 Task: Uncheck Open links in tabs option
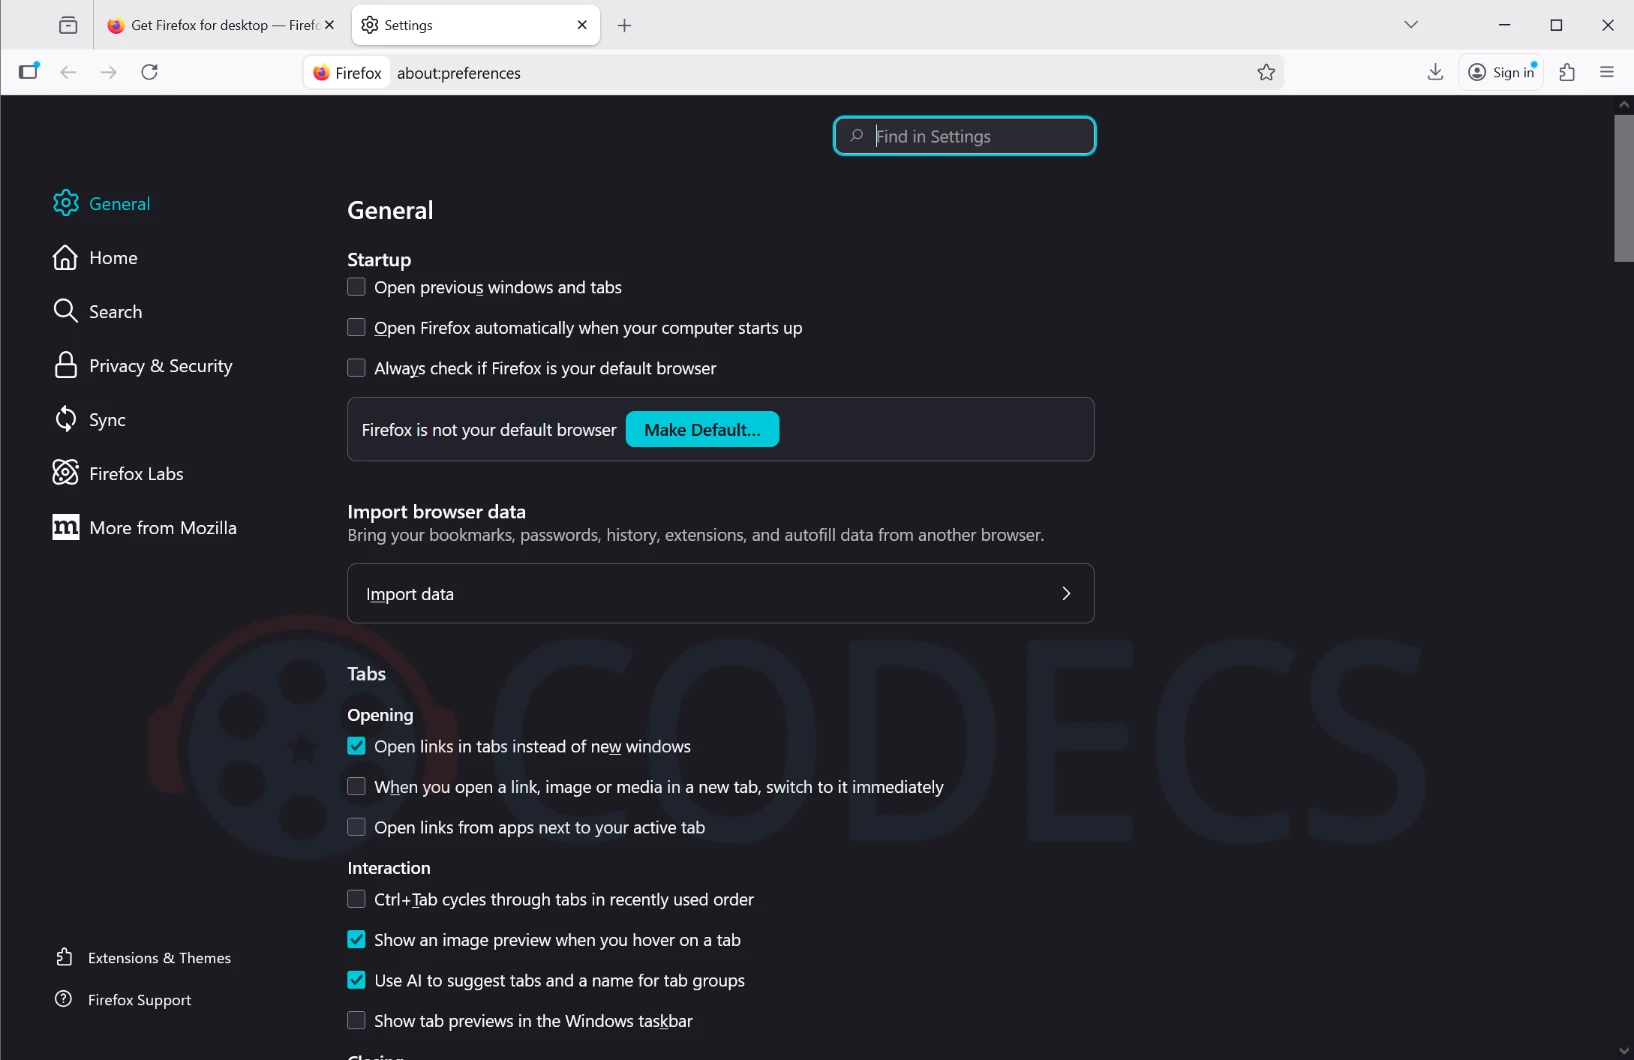click(x=357, y=746)
